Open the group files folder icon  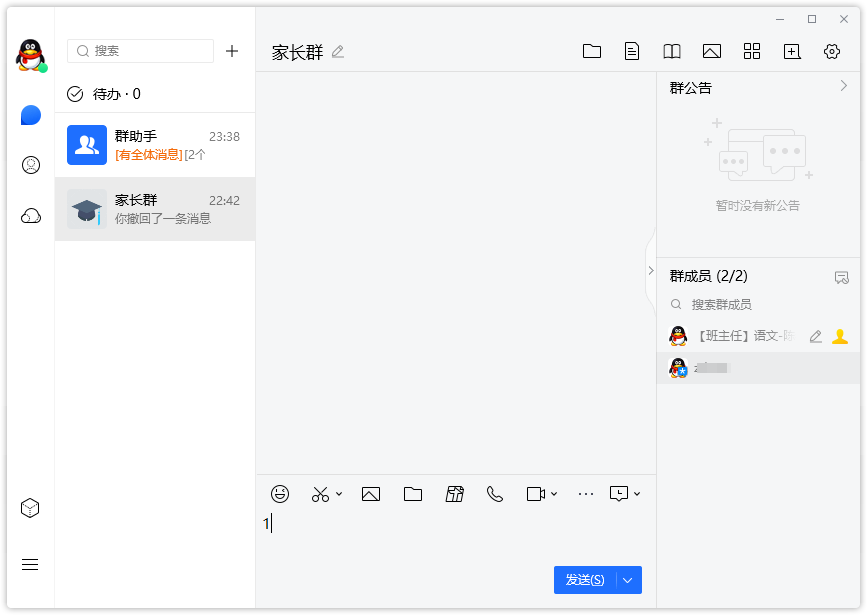pos(592,50)
